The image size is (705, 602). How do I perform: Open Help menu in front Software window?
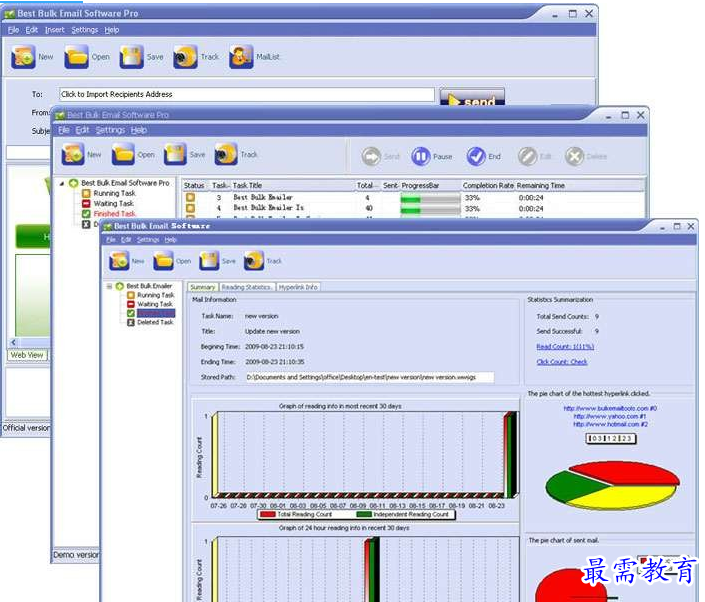pyautogui.click(x=170, y=240)
